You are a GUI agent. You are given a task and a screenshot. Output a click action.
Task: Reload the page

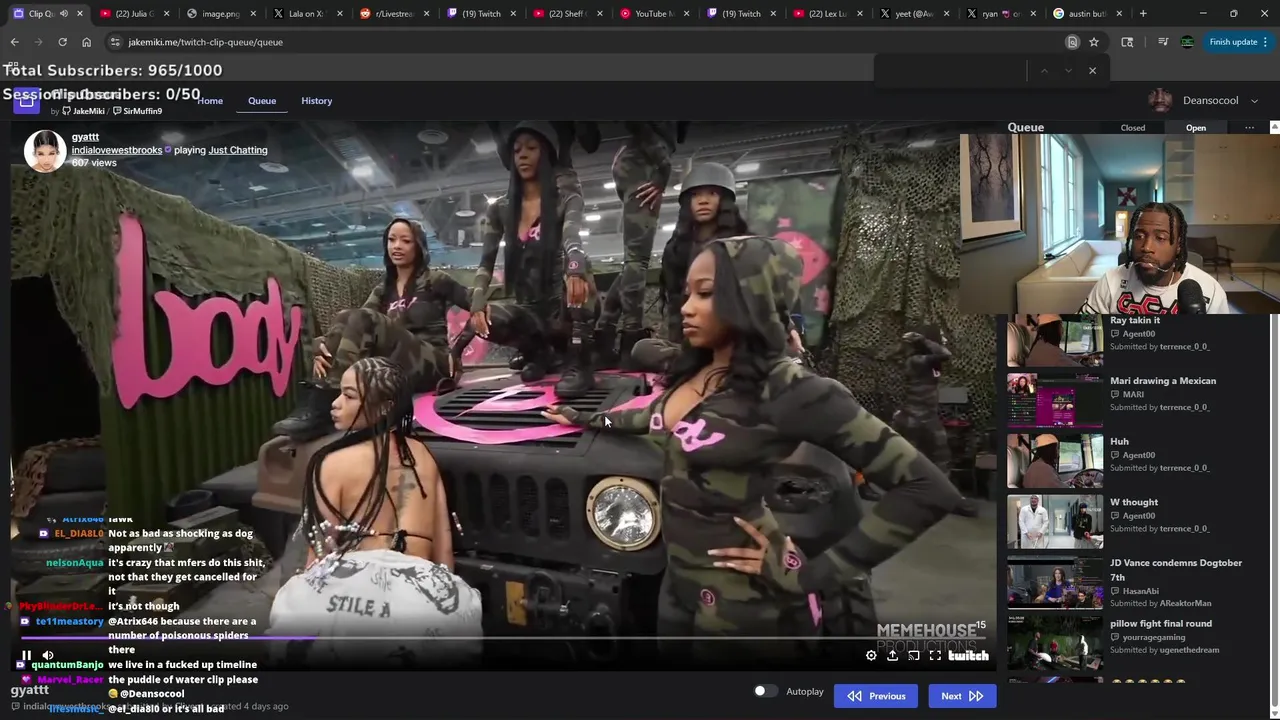(x=62, y=42)
